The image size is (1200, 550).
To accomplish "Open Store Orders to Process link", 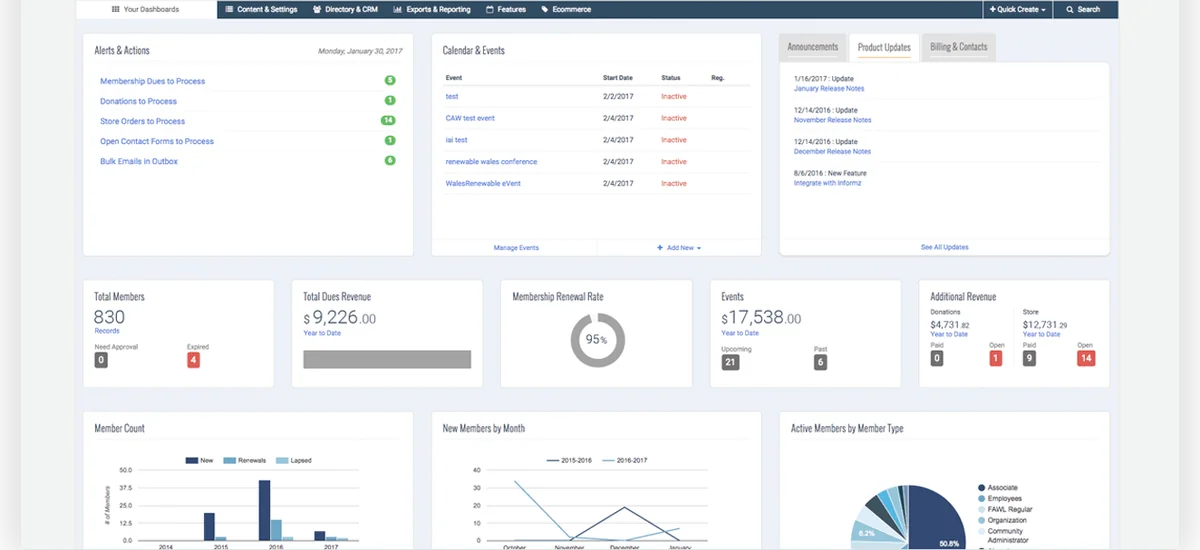I will tap(142, 121).
